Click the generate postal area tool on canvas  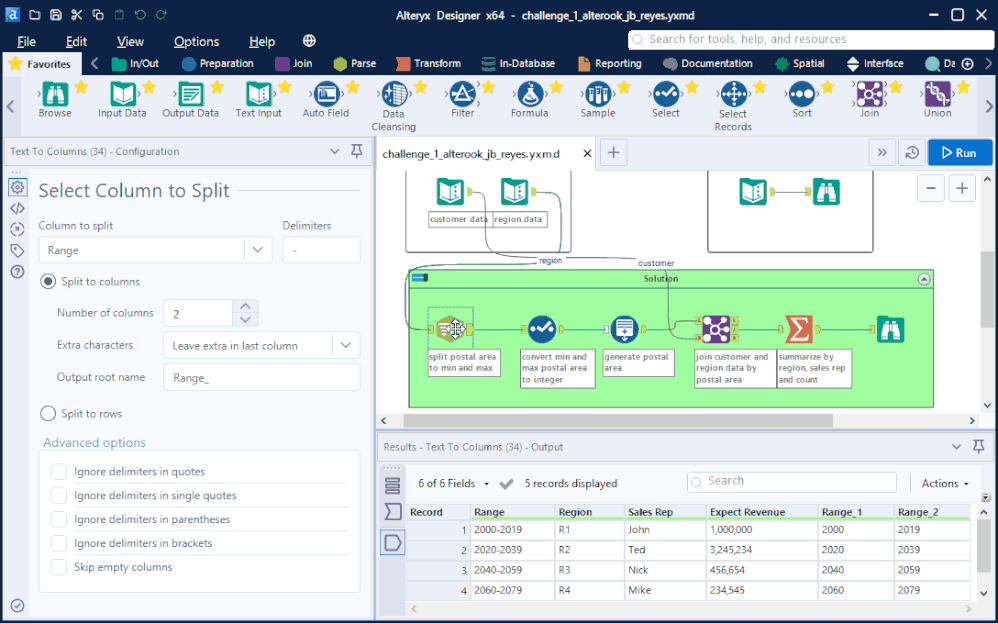[624, 329]
